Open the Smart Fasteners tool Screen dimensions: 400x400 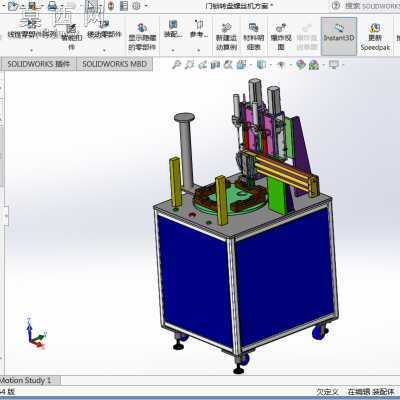(71, 37)
